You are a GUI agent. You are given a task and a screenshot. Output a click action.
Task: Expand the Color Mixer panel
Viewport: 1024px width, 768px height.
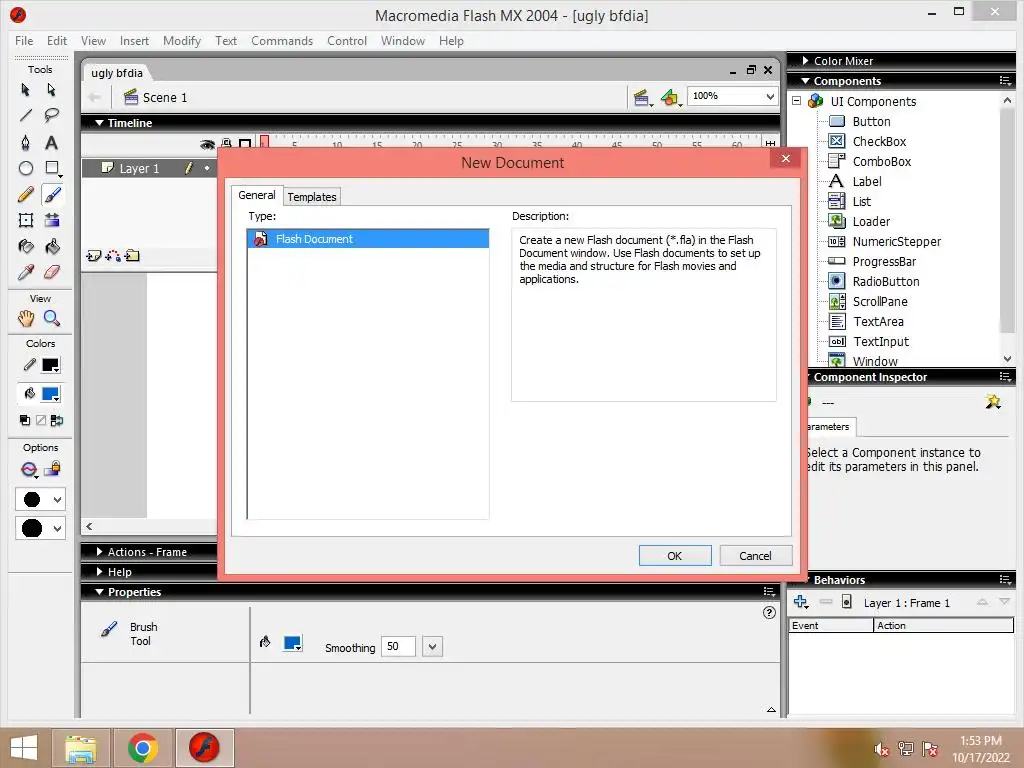[805, 61]
